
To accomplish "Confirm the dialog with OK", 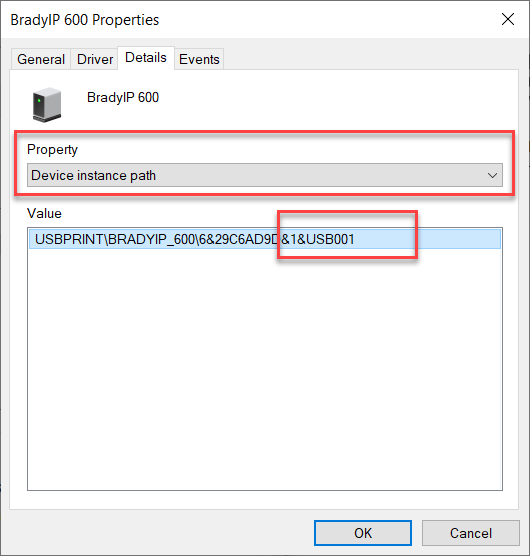I will pos(363,533).
